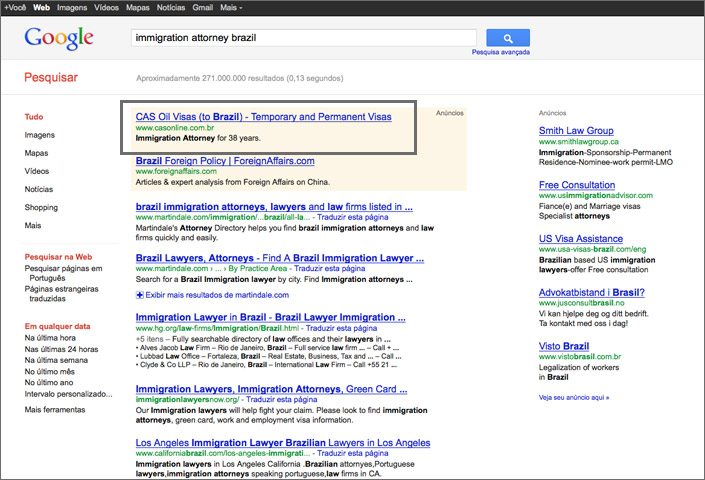The height and width of the screenshot is (480, 705).
Task: Click Veja seu anúncio aqui link
Action: [x=574, y=397]
